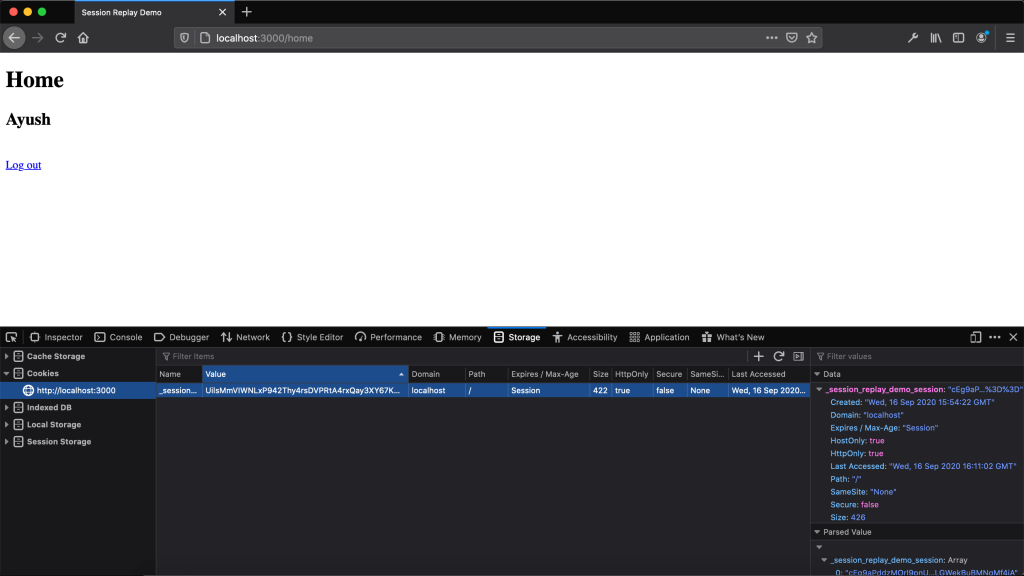Click the Log out link

[x=22, y=165]
